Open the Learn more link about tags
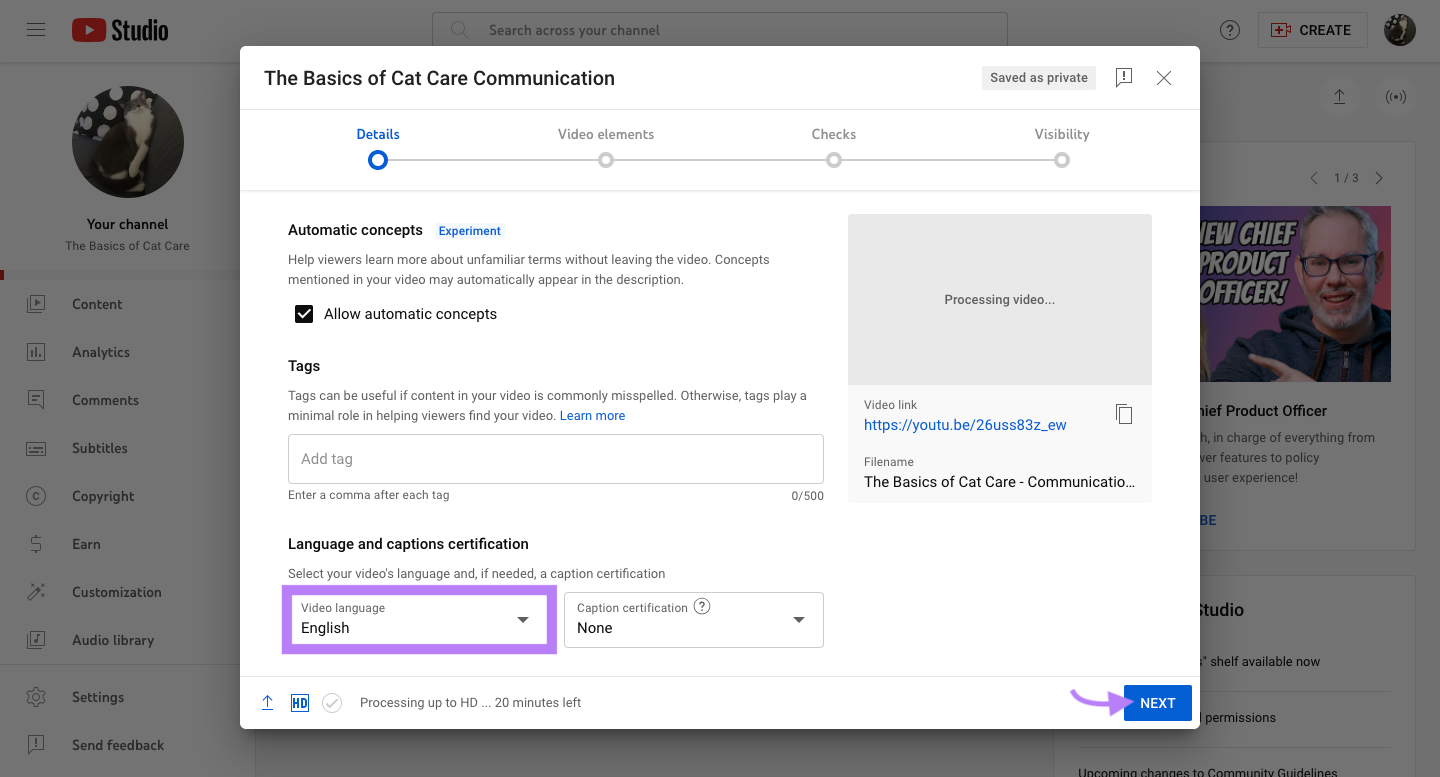This screenshot has height=777, width=1440. (x=592, y=415)
